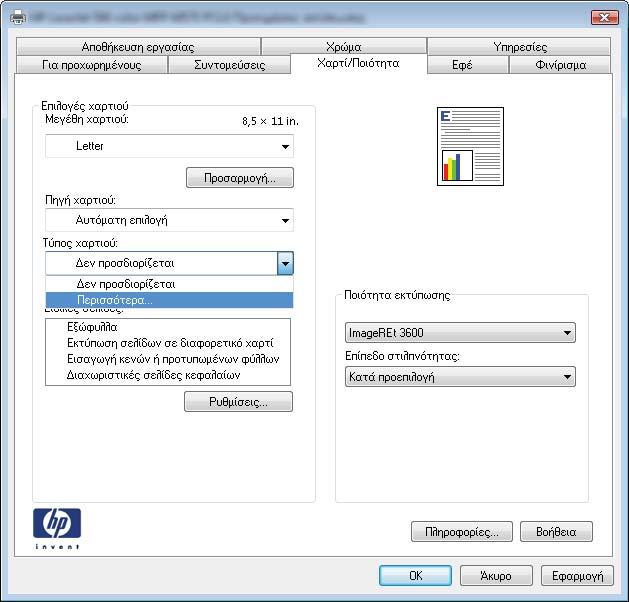The width and height of the screenshot is (629, 602).
Task: Open the Φινίρισμα tab
Action: (x=560, y=65)
